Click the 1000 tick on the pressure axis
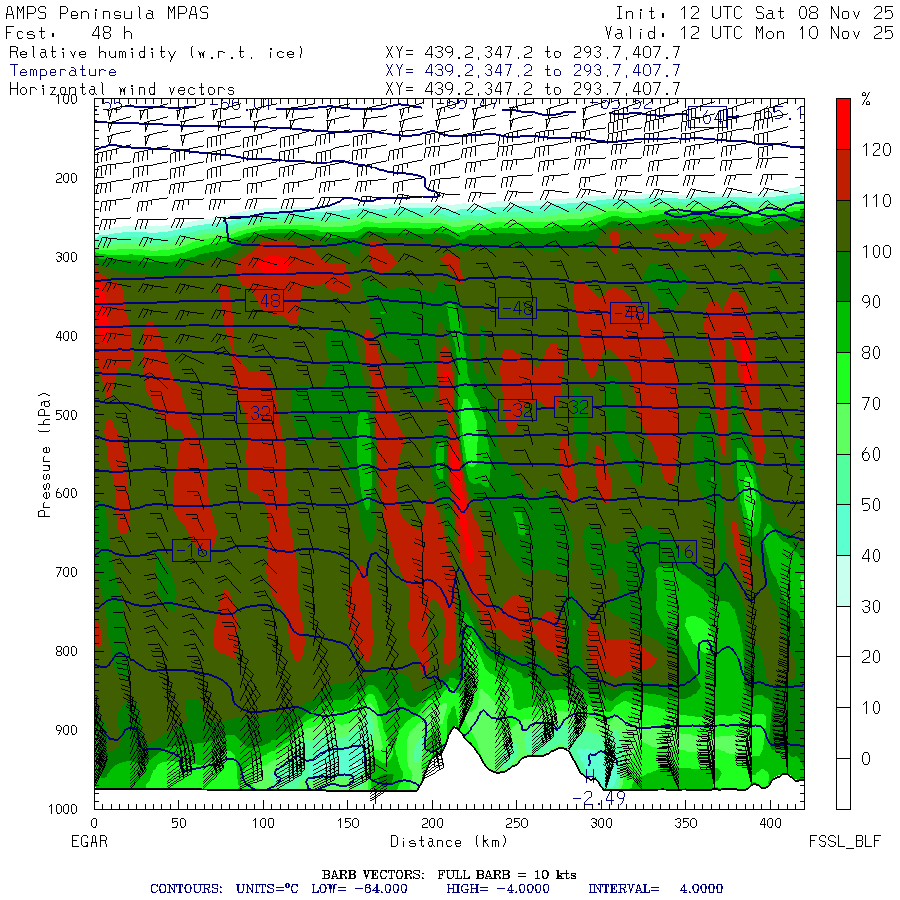The image size is (900, 900). tap(63, 809)
